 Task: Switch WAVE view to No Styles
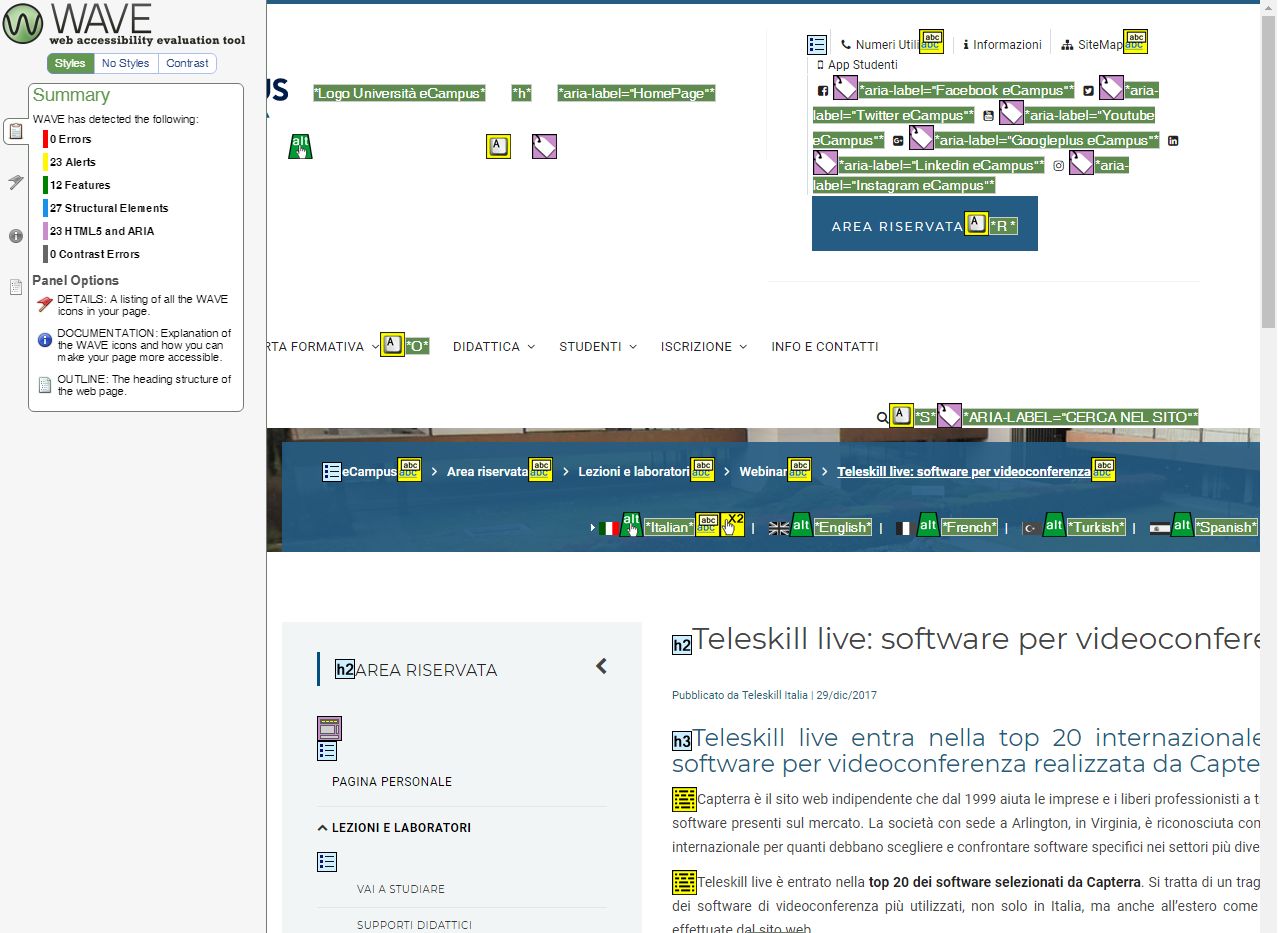[125, 63]
